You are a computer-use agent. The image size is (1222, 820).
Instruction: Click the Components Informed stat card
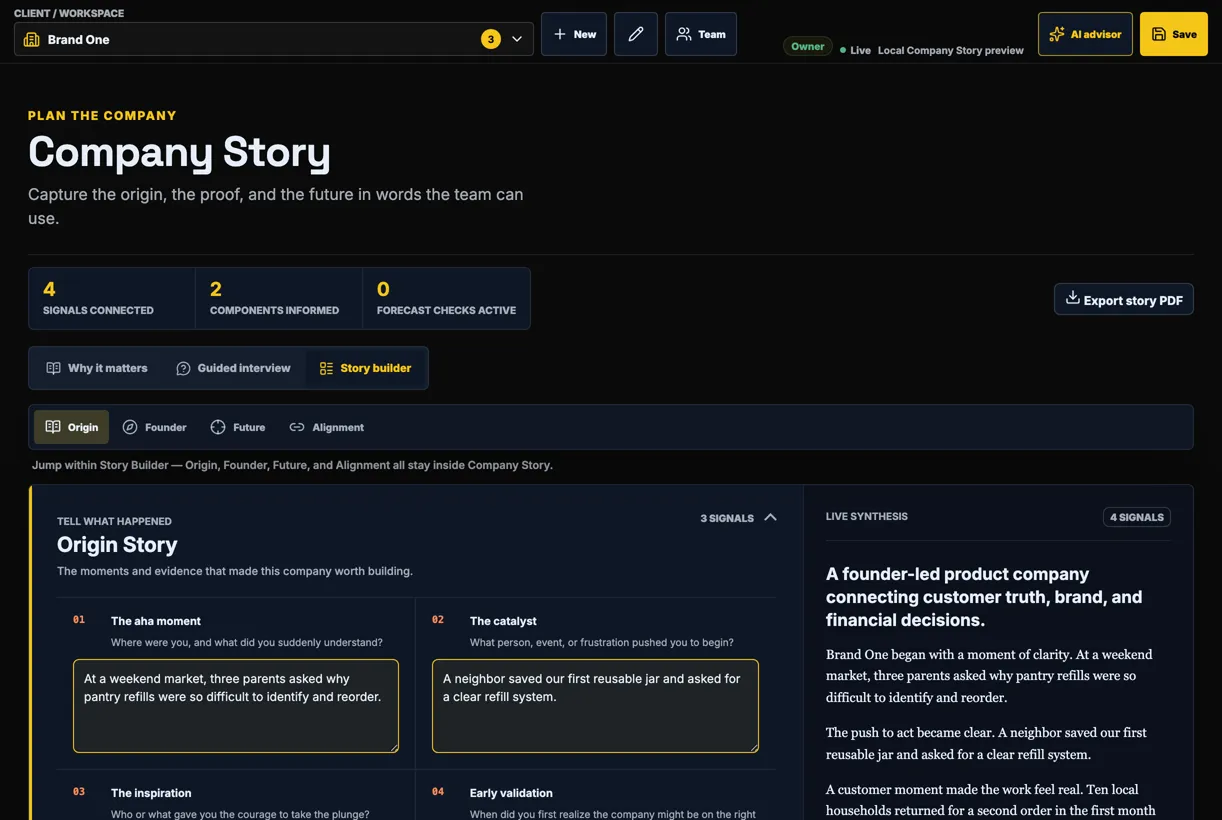pos(279,298)
